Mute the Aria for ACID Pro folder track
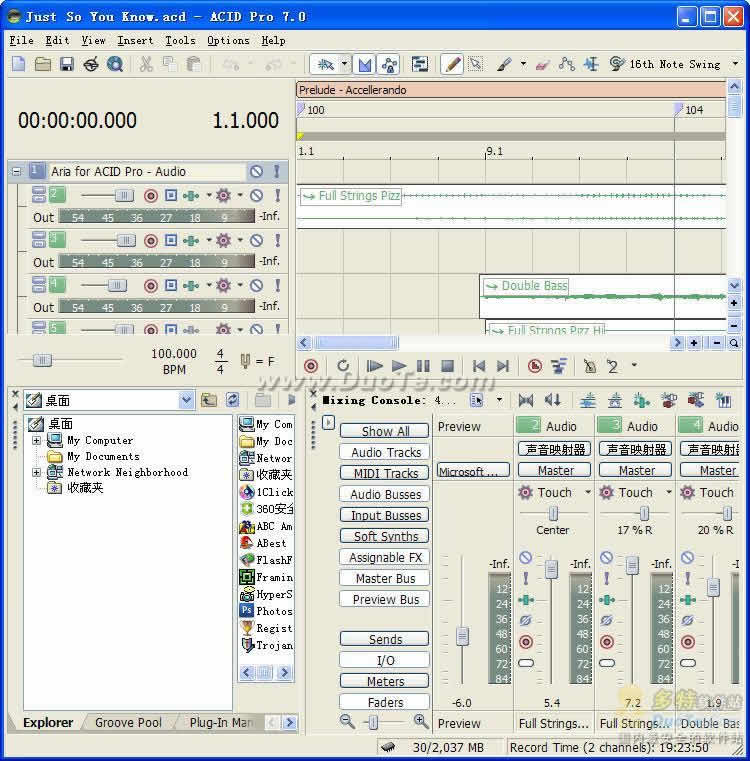This screenshot has width=750, height=761. click(256, 171)
